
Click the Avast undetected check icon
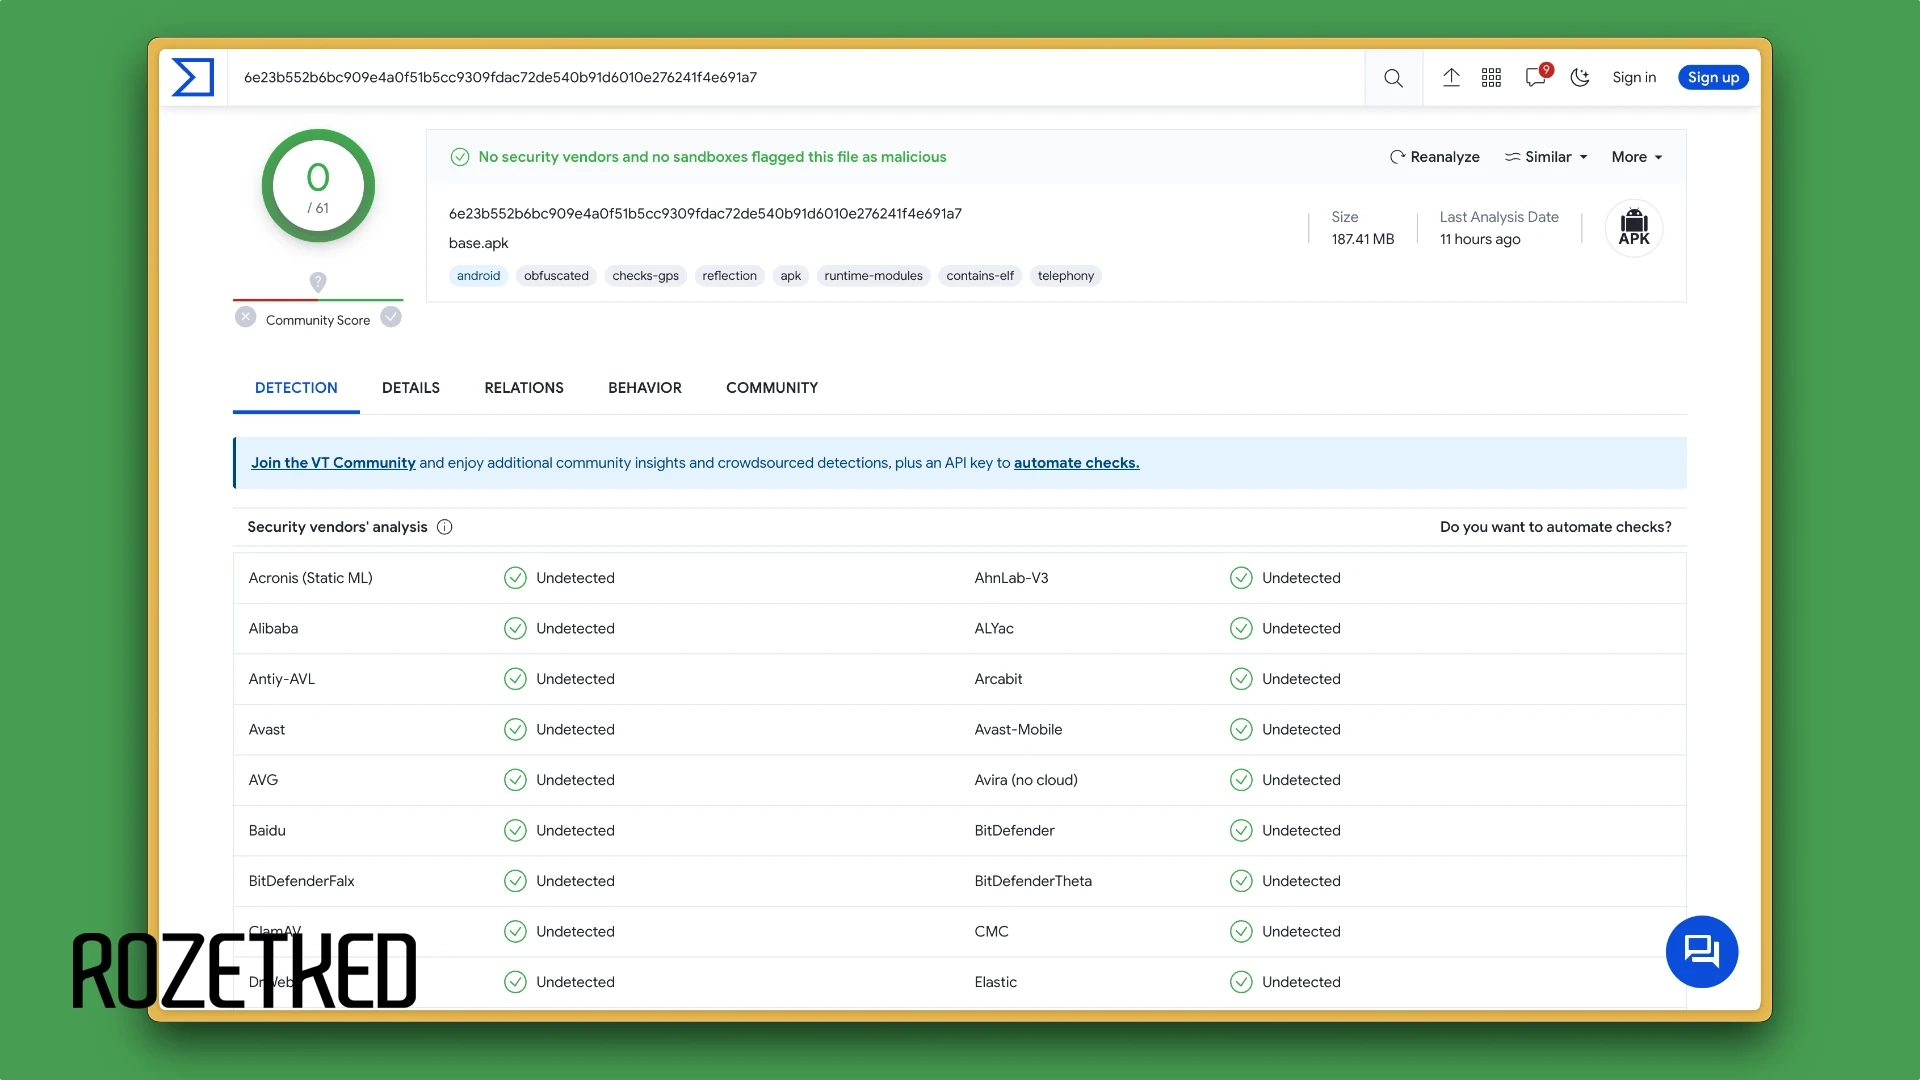point(515,729)
